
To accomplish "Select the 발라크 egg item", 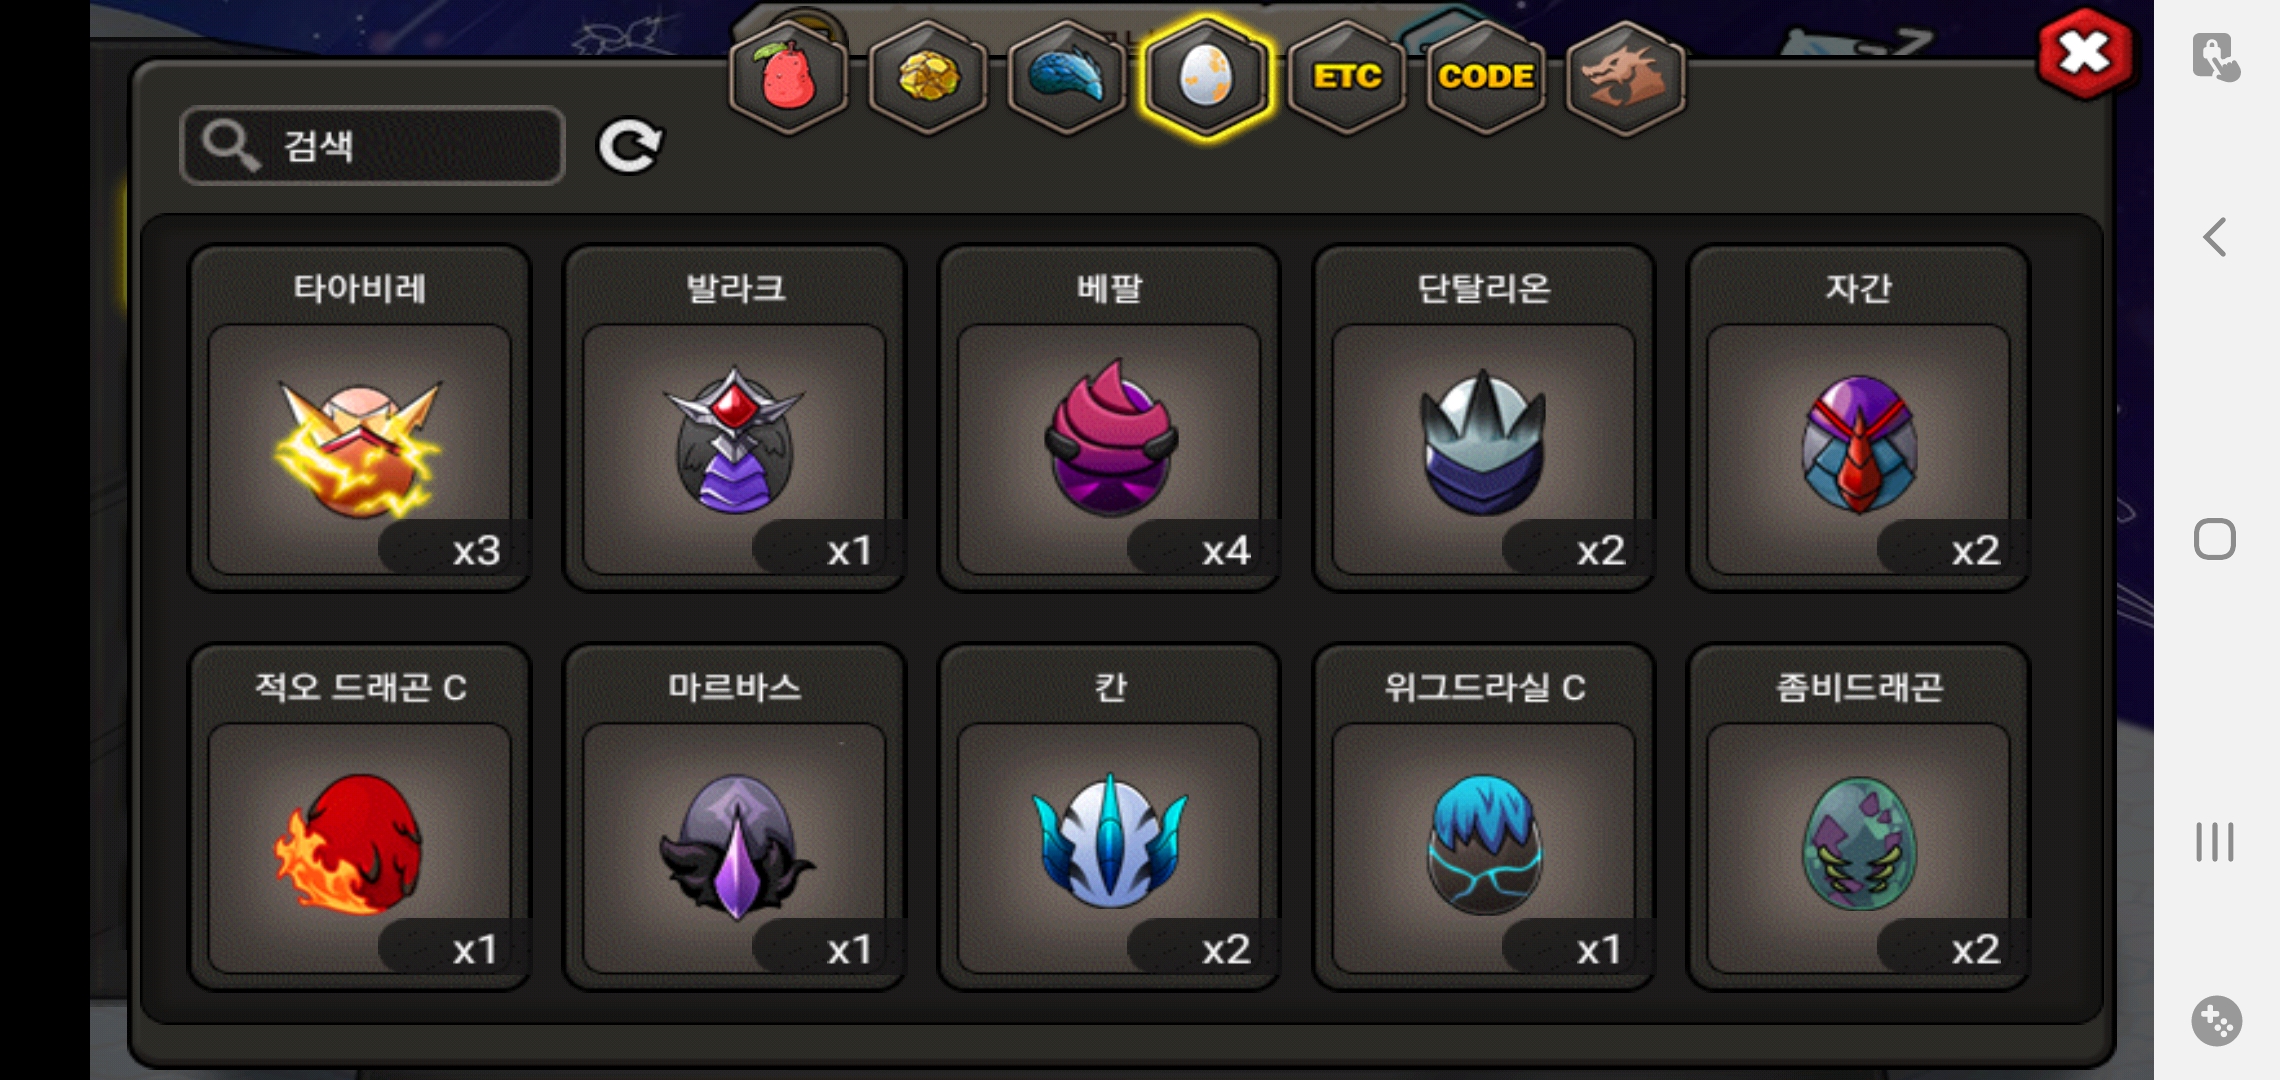I will 734,418.
